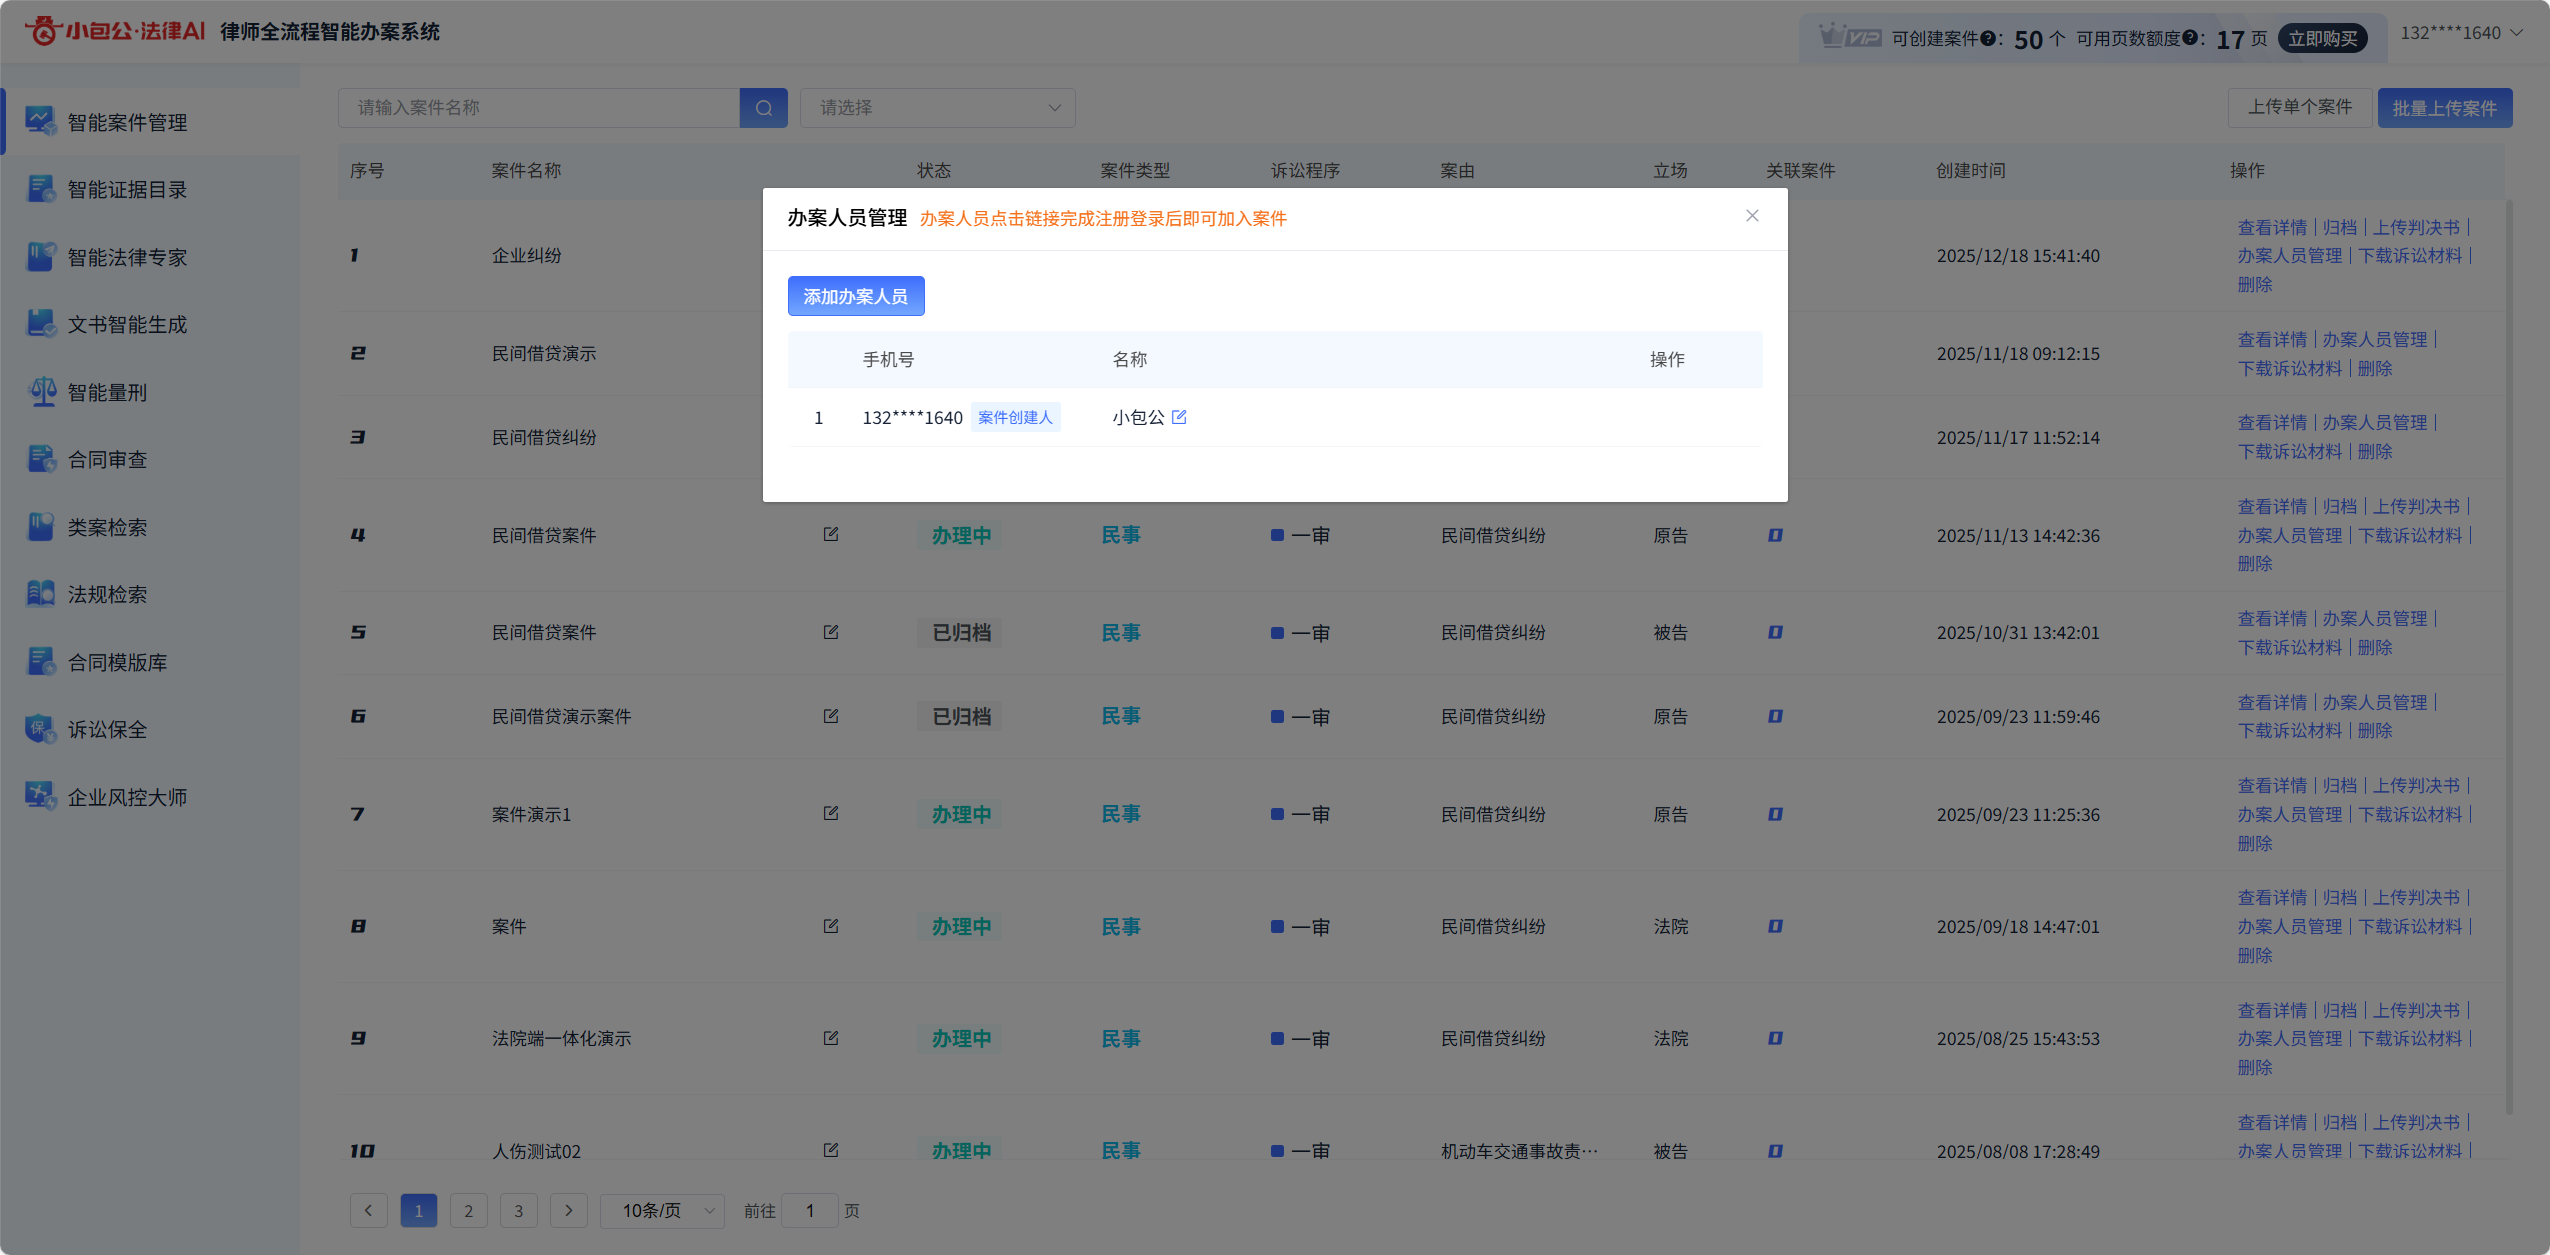Open the 请选择 filter dropdown
The width and height of the screenshot is (2550, 1255).
(x=937, y=108)
